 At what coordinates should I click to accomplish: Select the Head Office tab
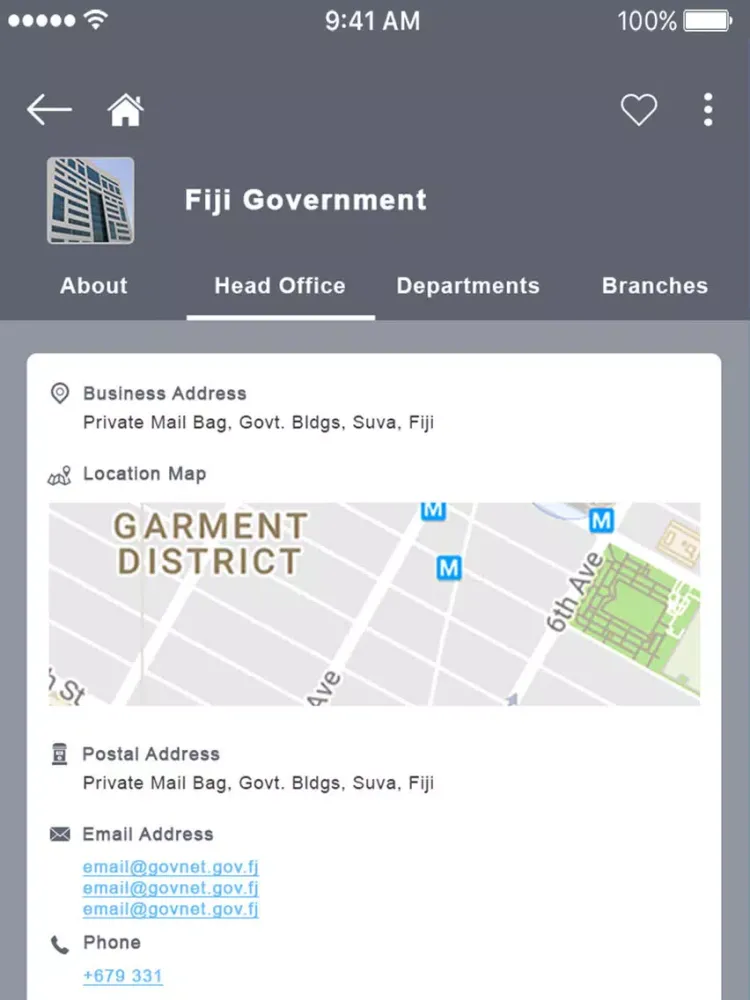pyautogui.click(x=280, y=286)
